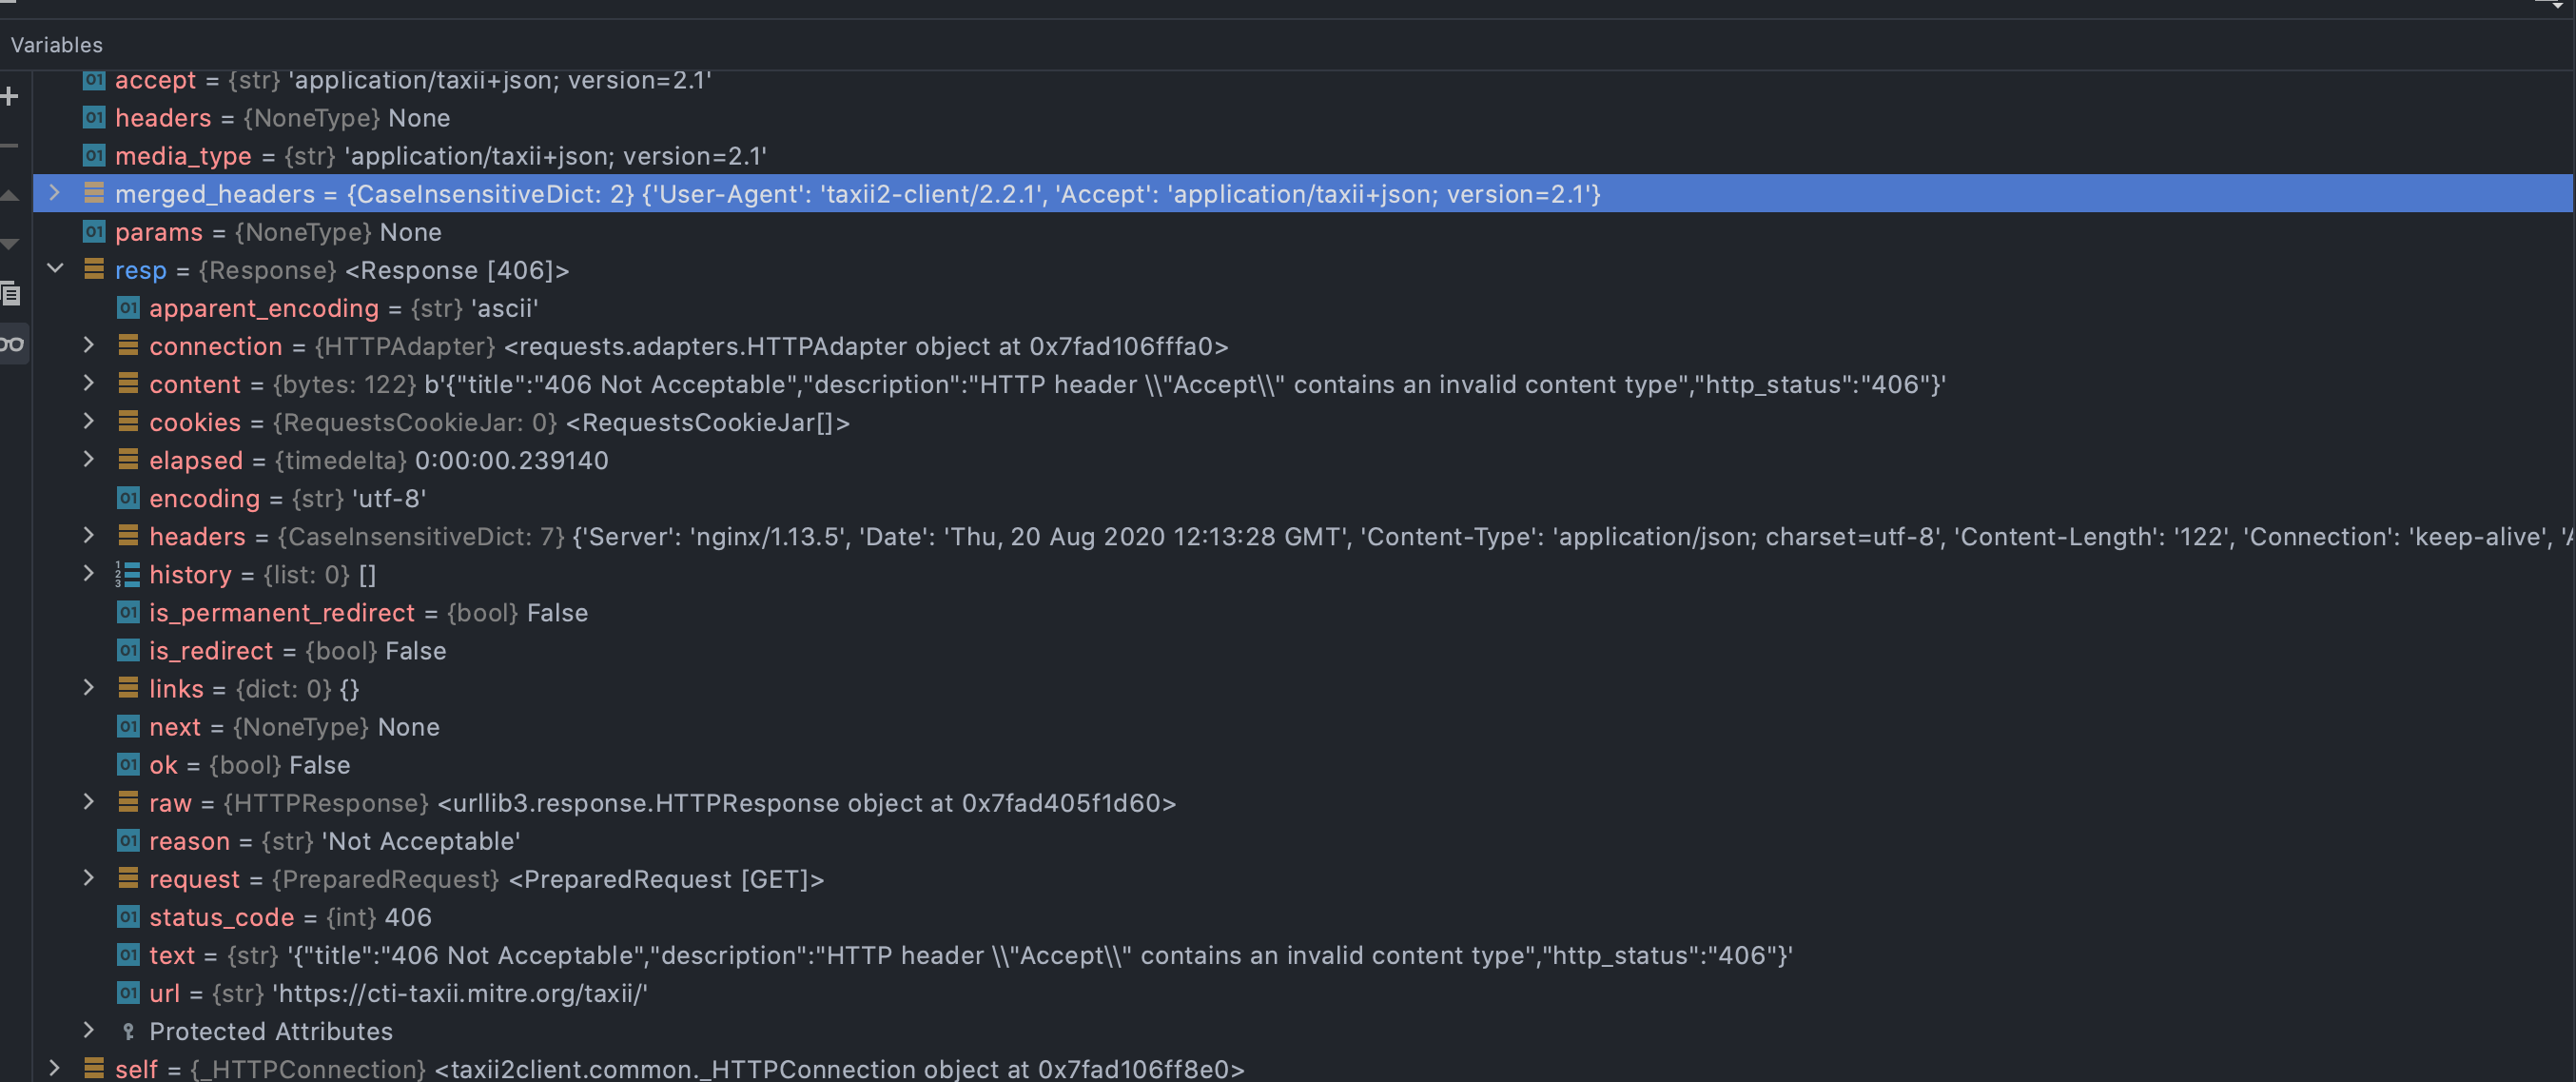Select the Variables tab
2576x1082 pixels.
click(x=56, y=44)
